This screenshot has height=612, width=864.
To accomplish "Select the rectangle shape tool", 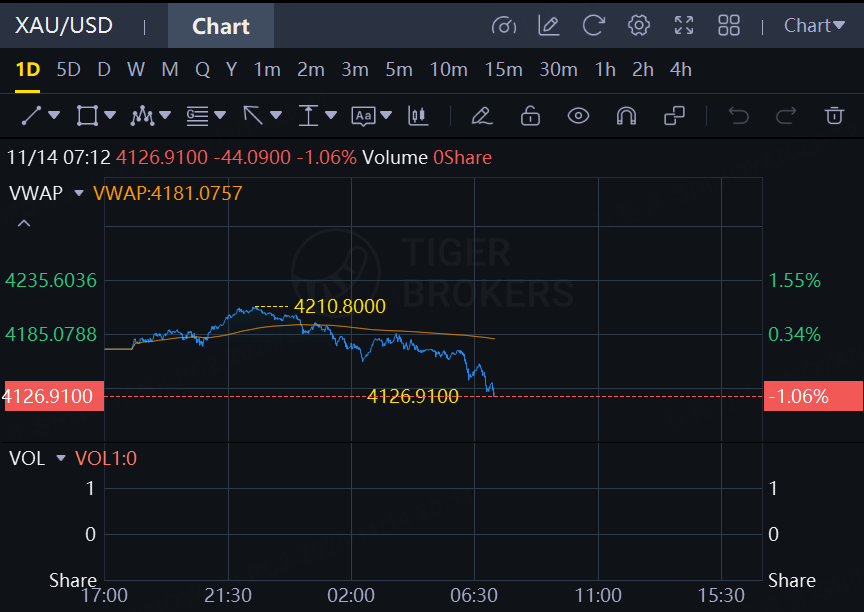I will 87,116.
